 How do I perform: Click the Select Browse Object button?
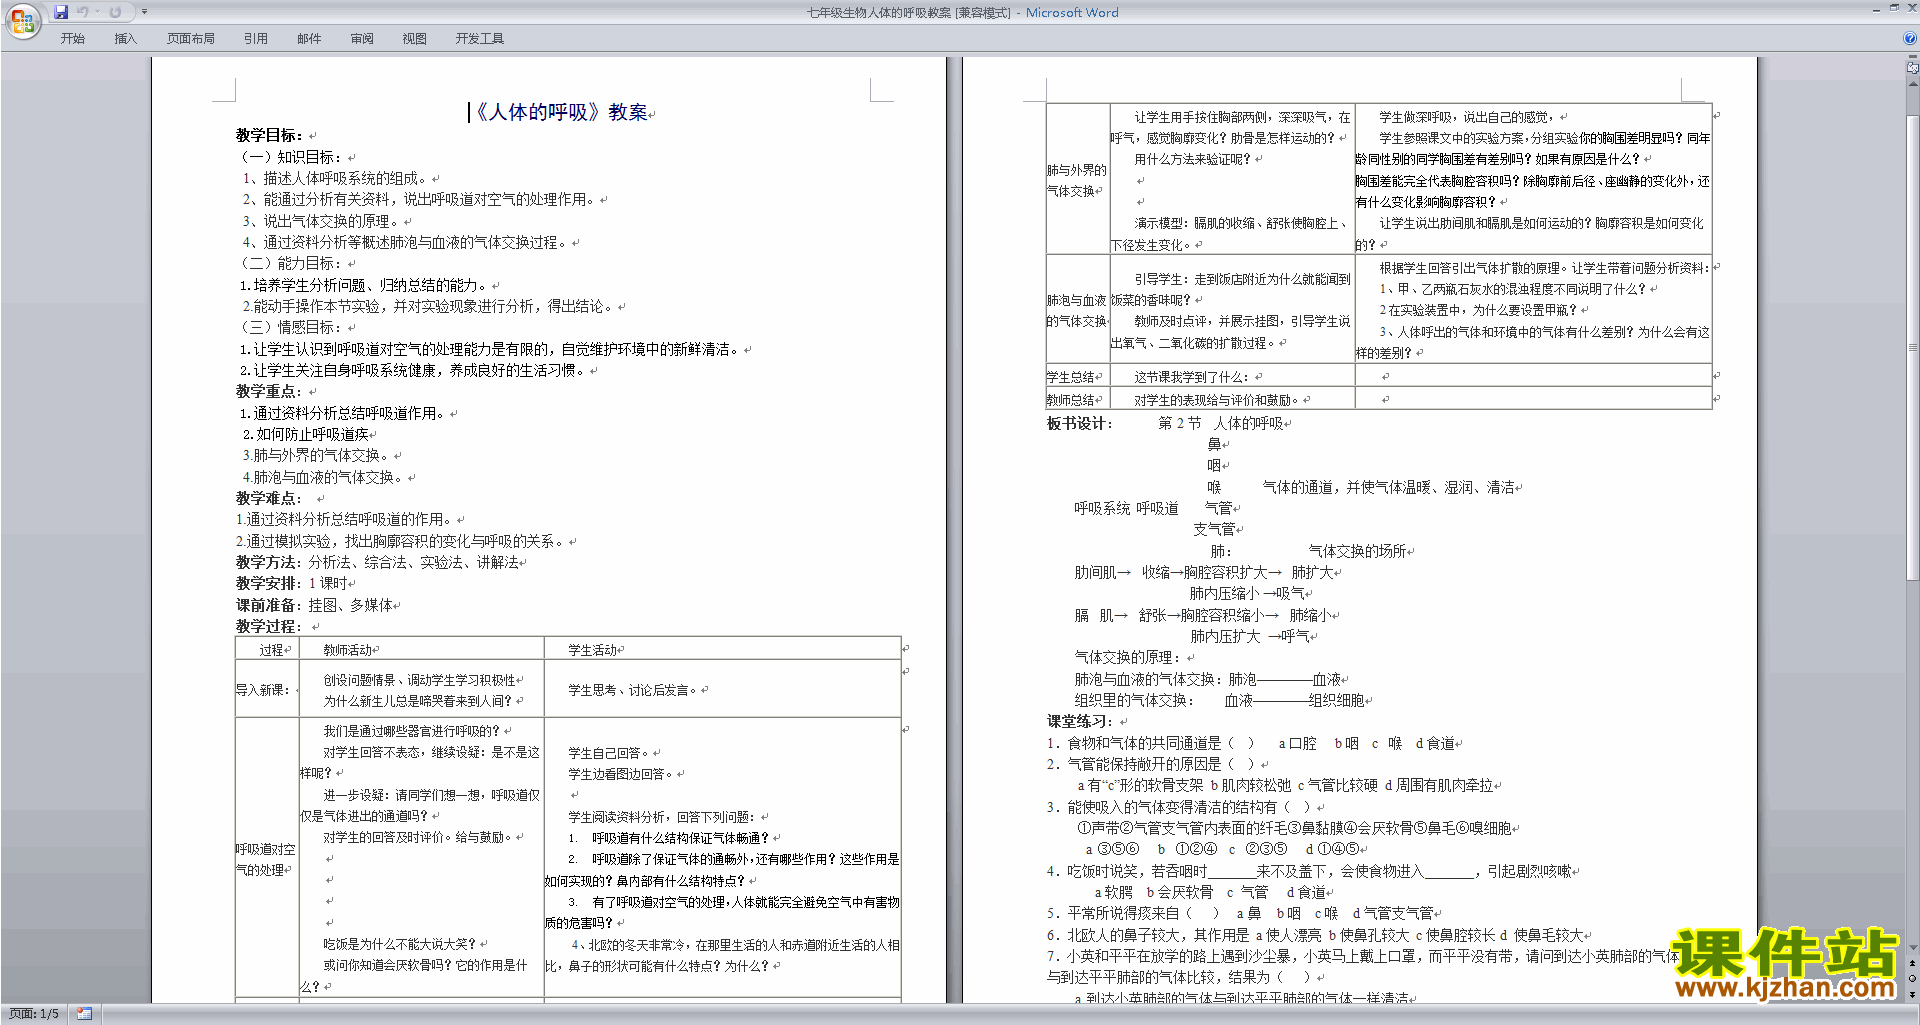click(x=1913, y=978)
